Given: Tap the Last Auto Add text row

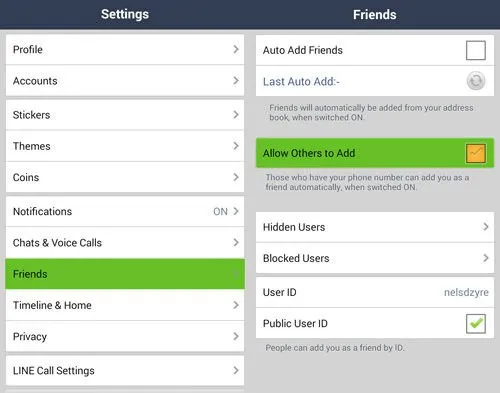Looking at the screenshot, I should tap(375, 81).
